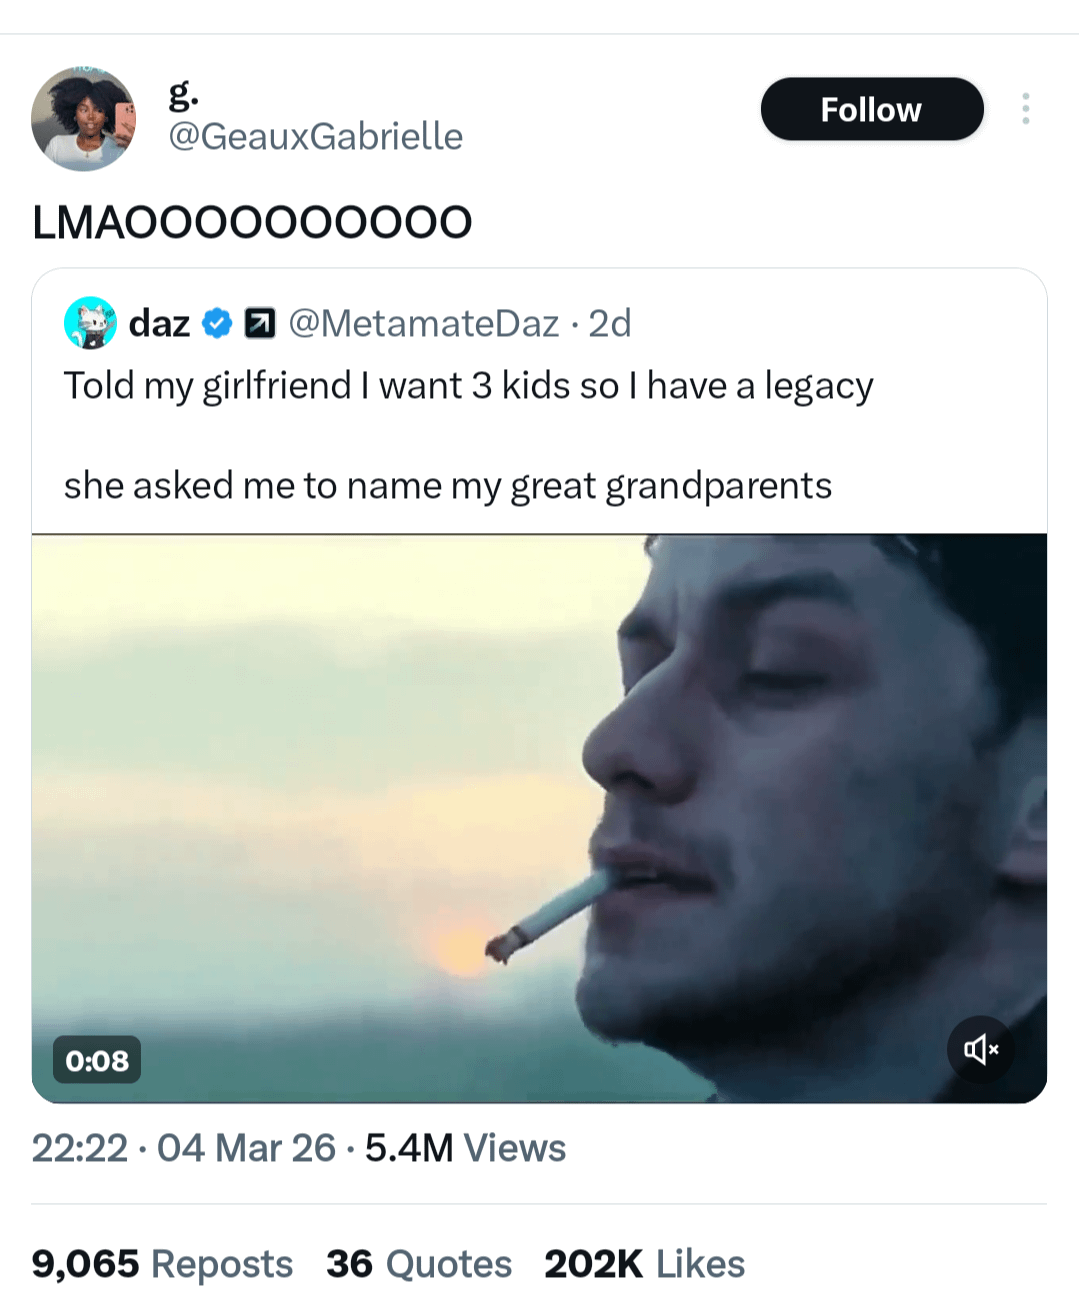
Task: View the 5.4M Views analytics
Action: click(x=465, y=1148)
